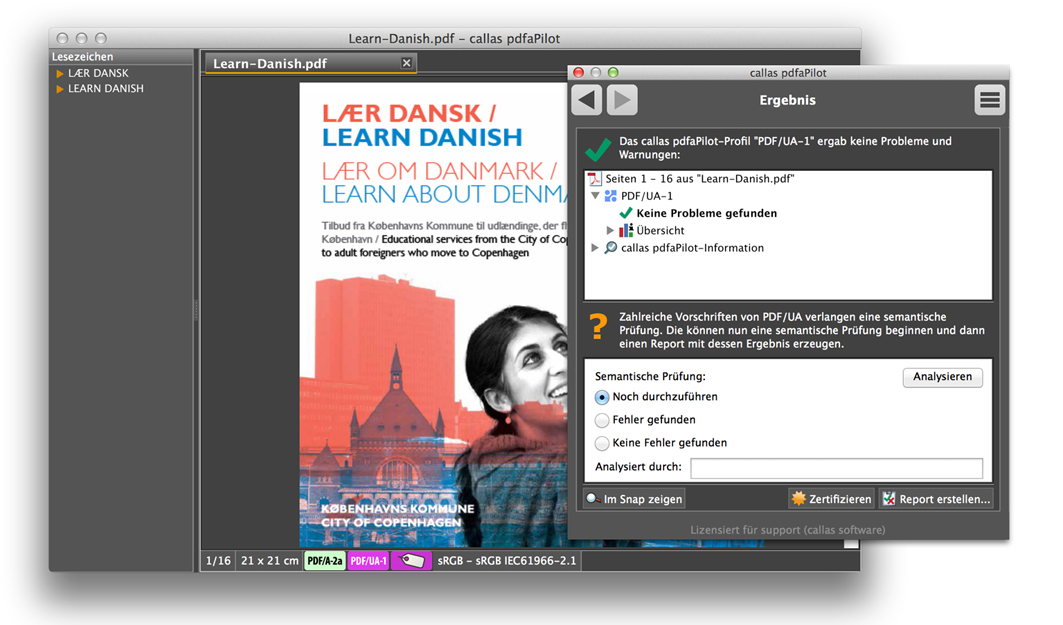Click the PDF/UA-1 status bar badge
This screenshot has width=1063, height=625.
pyautogui.click(x=368, y=561)
